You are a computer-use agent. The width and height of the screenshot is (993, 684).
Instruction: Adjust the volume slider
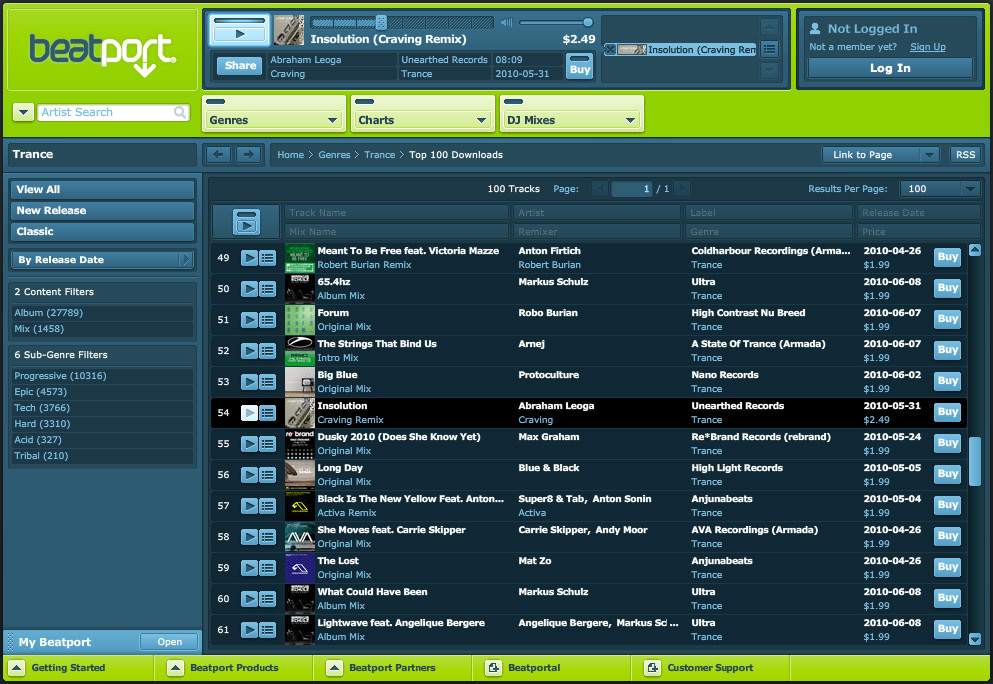coord(555,22)
